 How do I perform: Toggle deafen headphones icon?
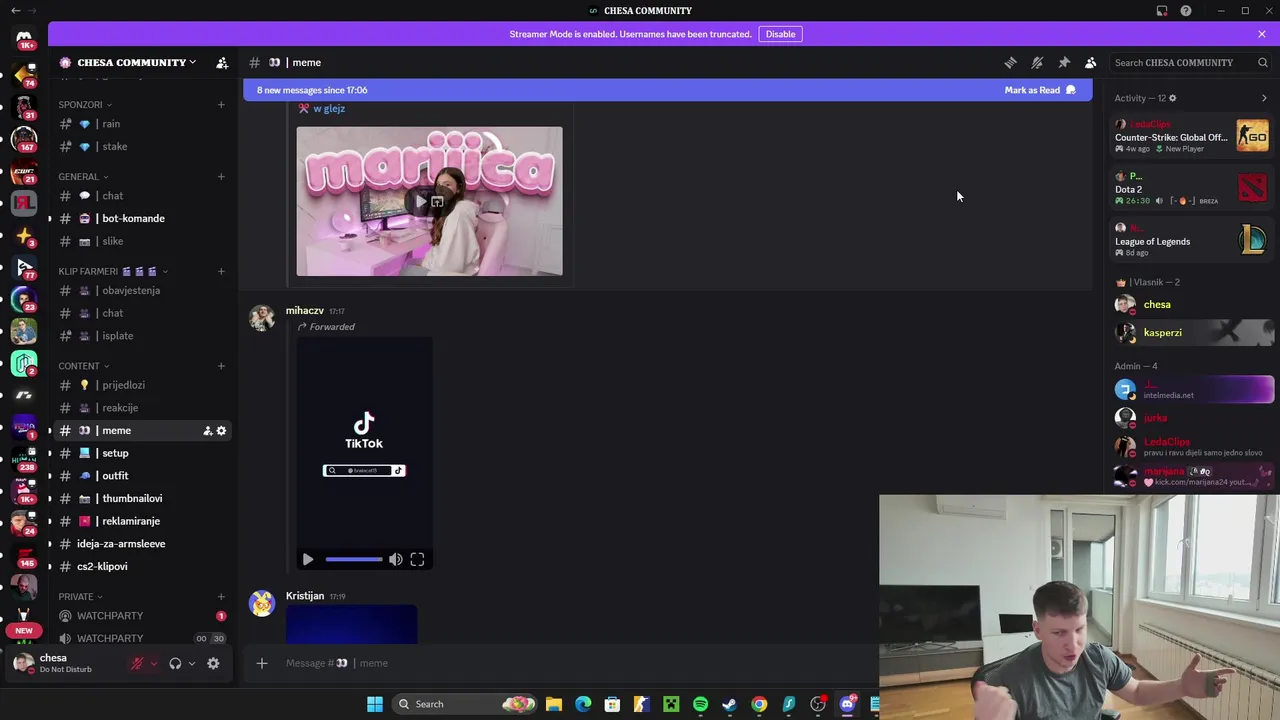point(175,663)
